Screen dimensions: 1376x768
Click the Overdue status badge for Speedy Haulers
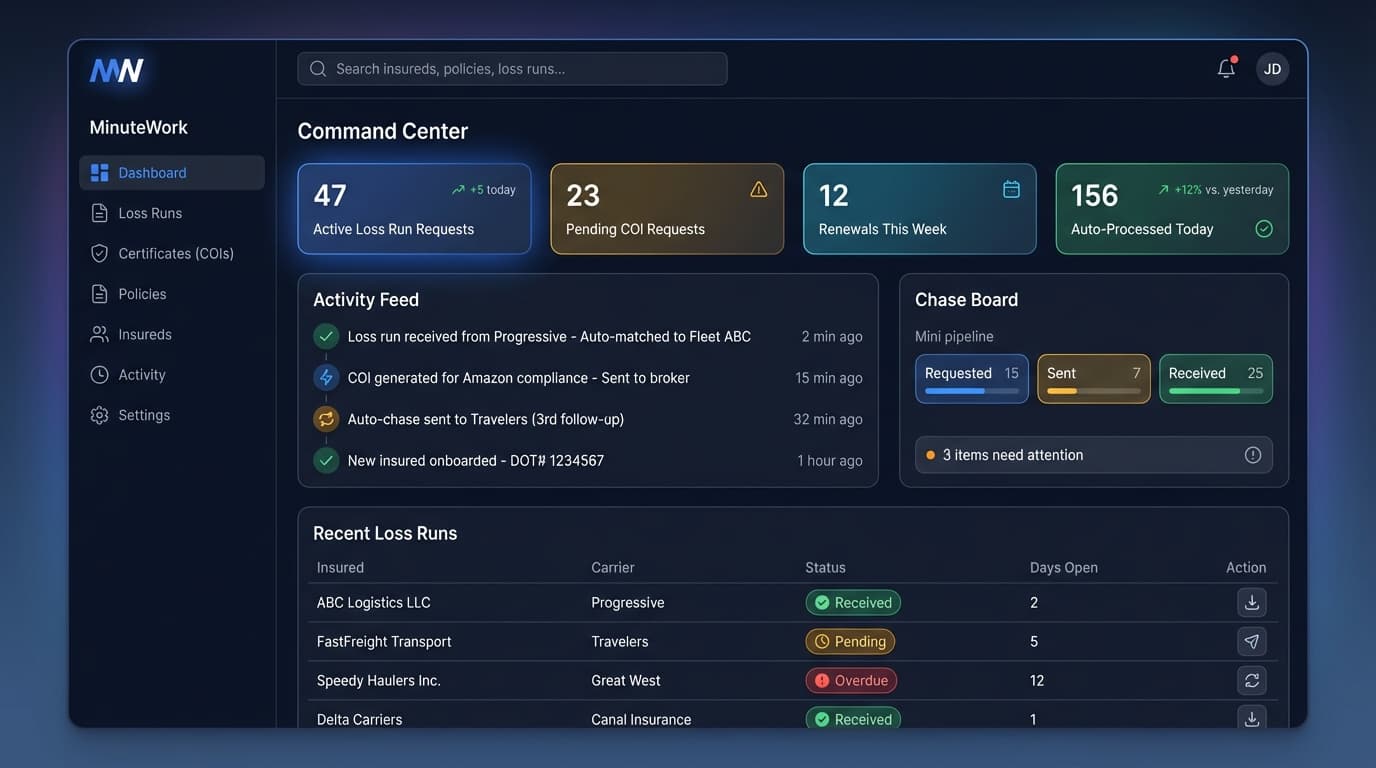pos(850,680)
